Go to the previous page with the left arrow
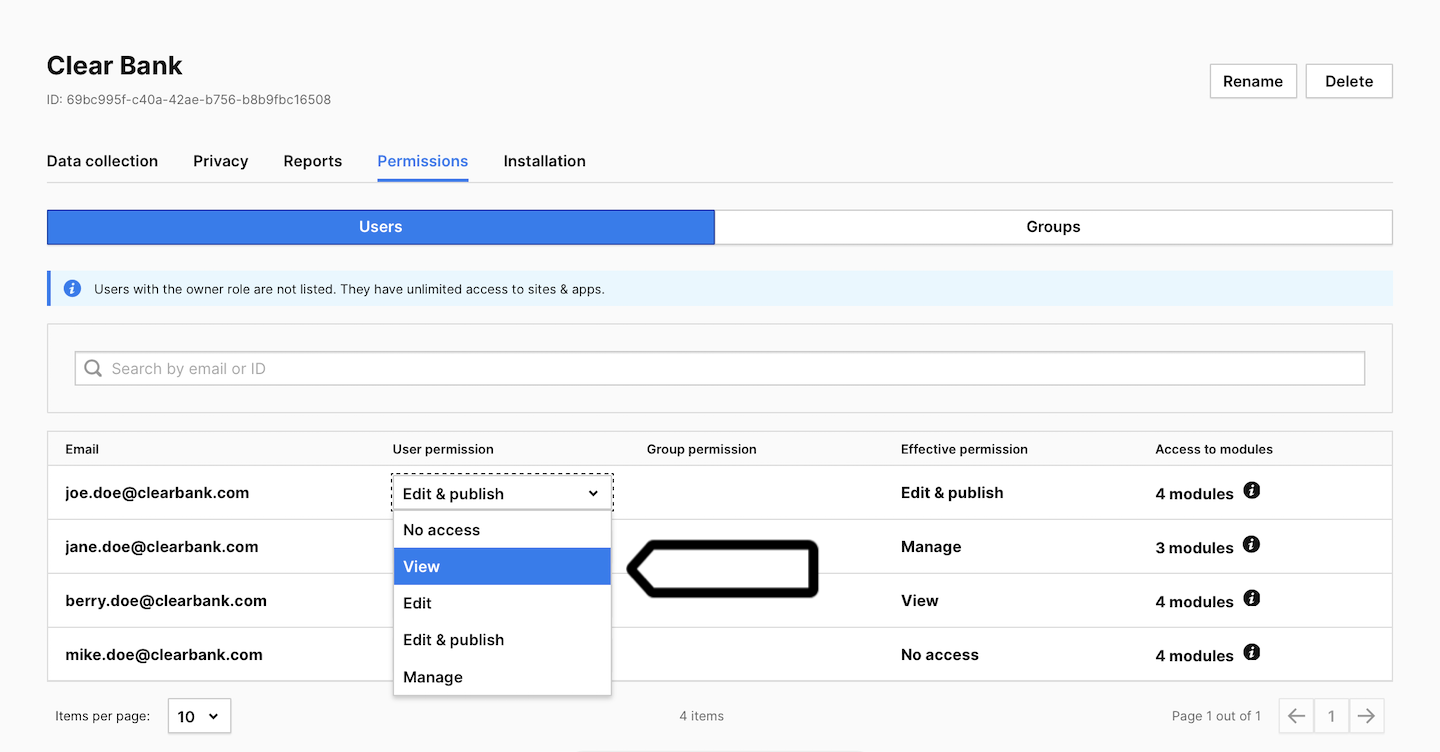 tap(1296, 716)
